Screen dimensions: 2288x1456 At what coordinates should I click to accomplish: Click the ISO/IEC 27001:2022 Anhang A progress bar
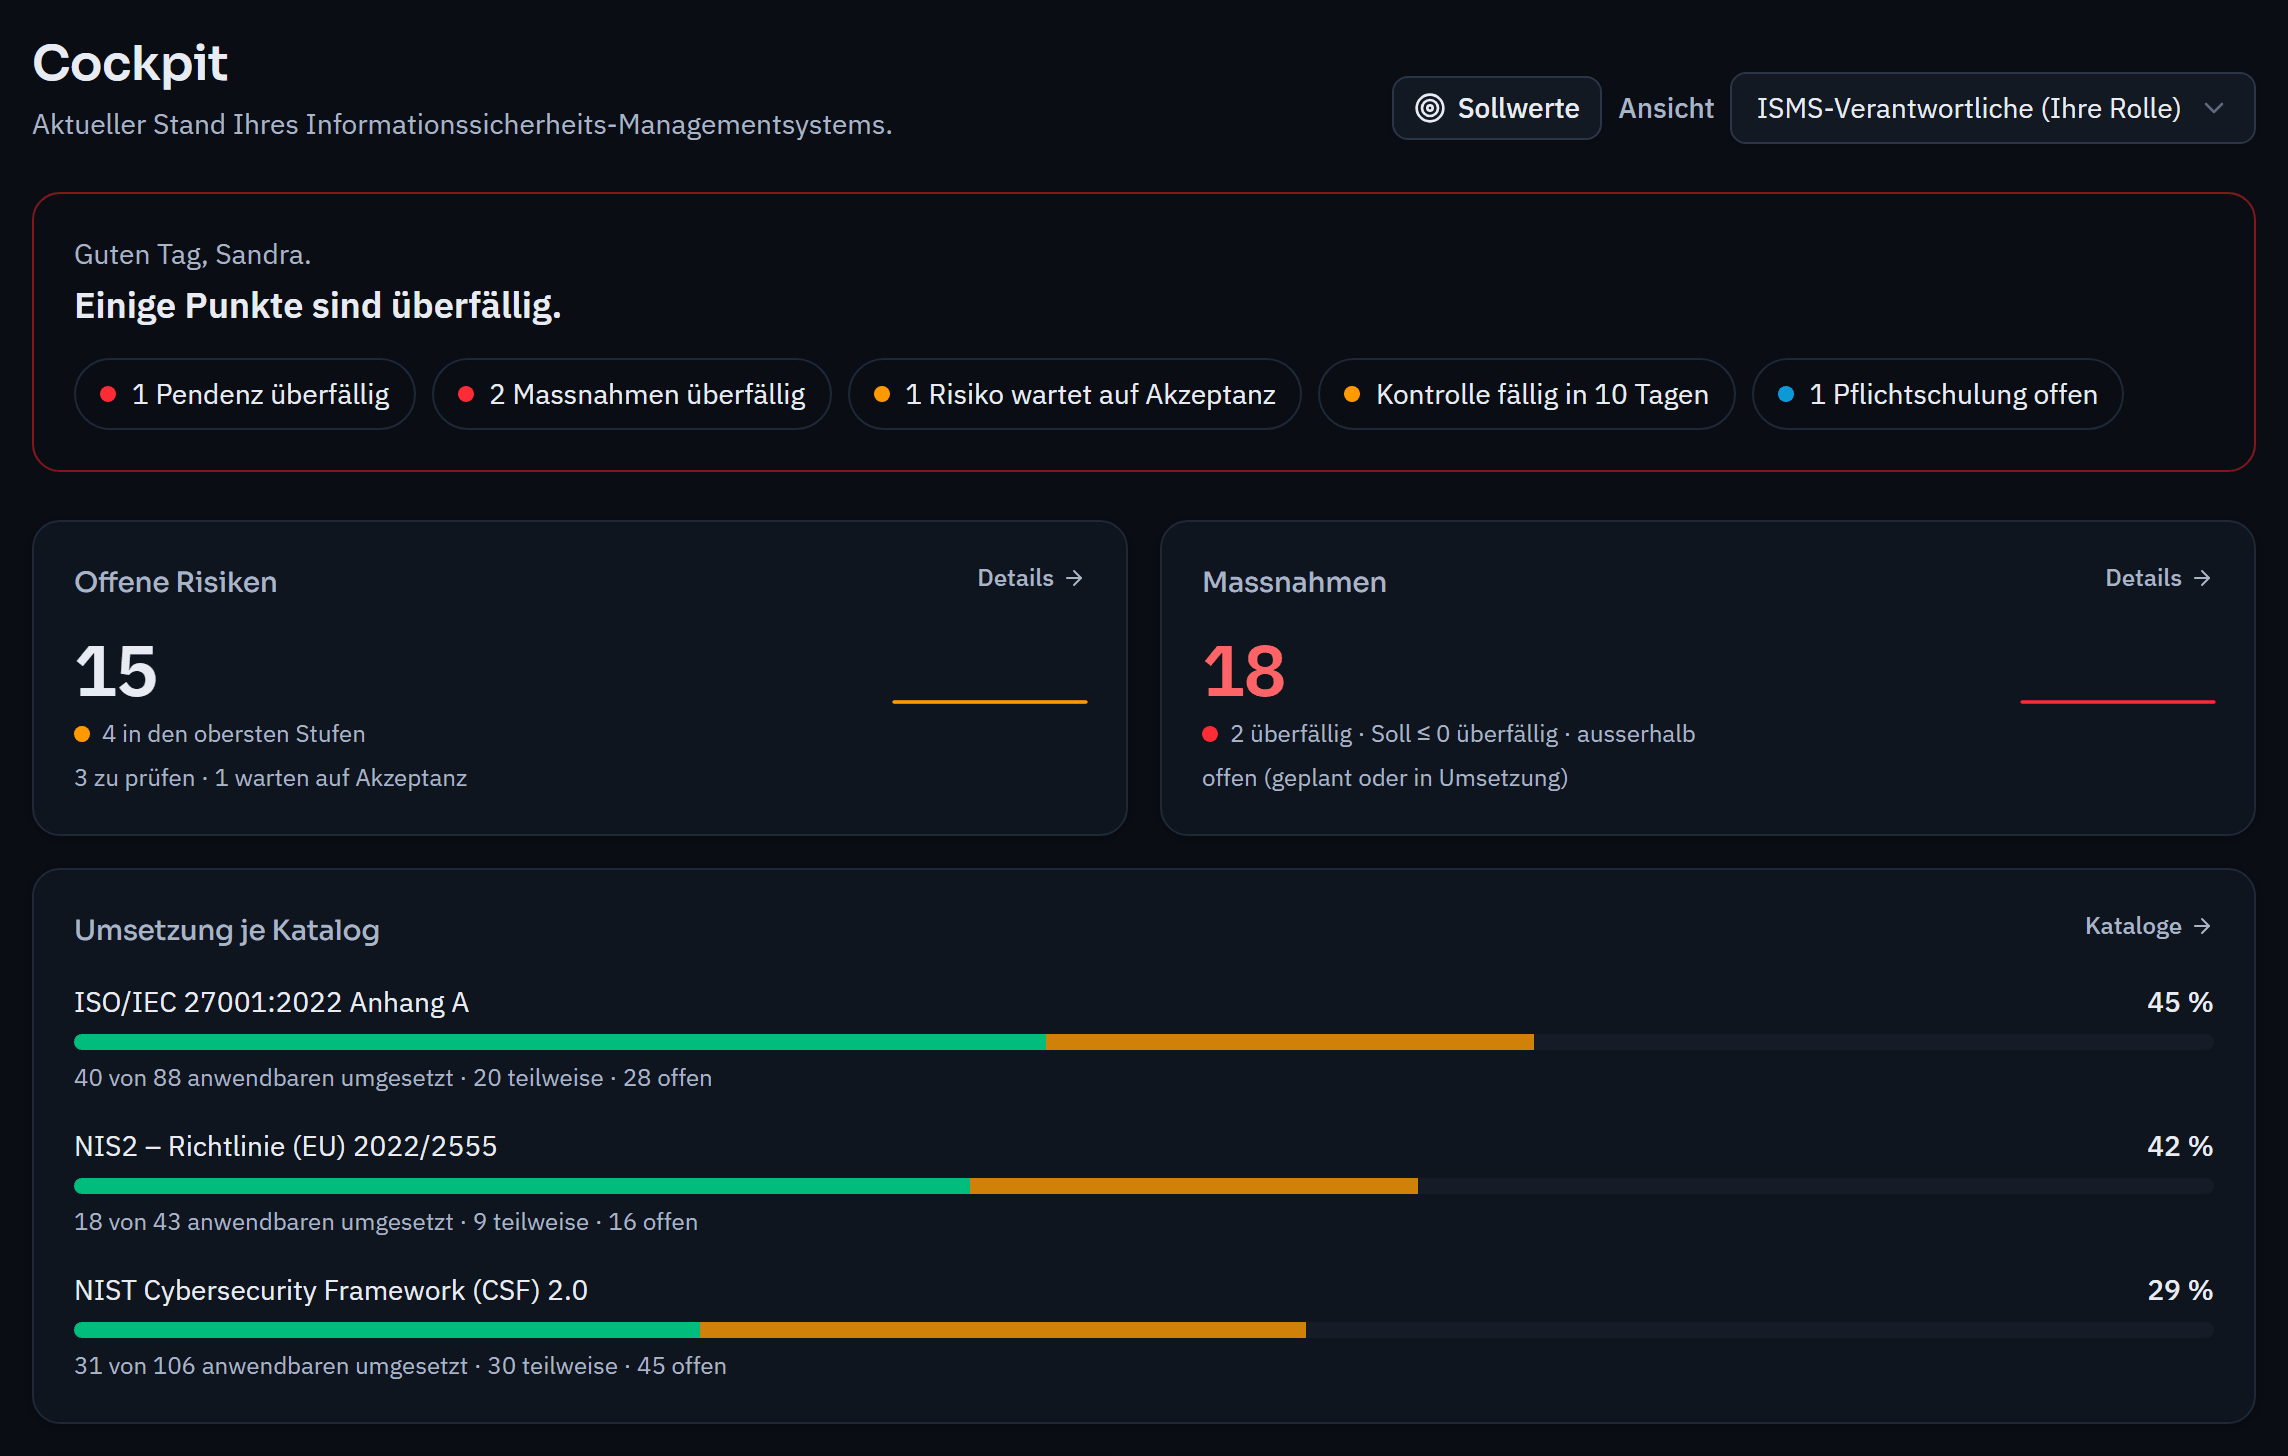tap(1144, 1042)
